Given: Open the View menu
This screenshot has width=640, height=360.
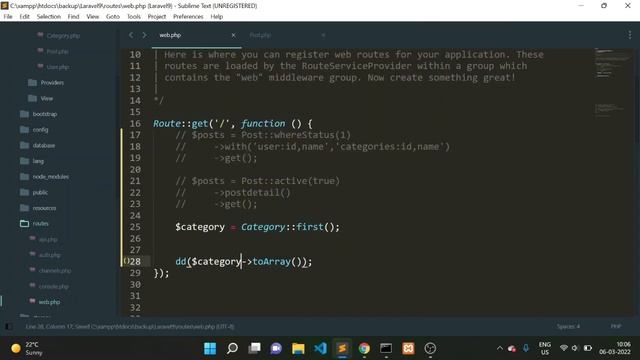Looking at the screenshot, I should [x=93, y=17].
